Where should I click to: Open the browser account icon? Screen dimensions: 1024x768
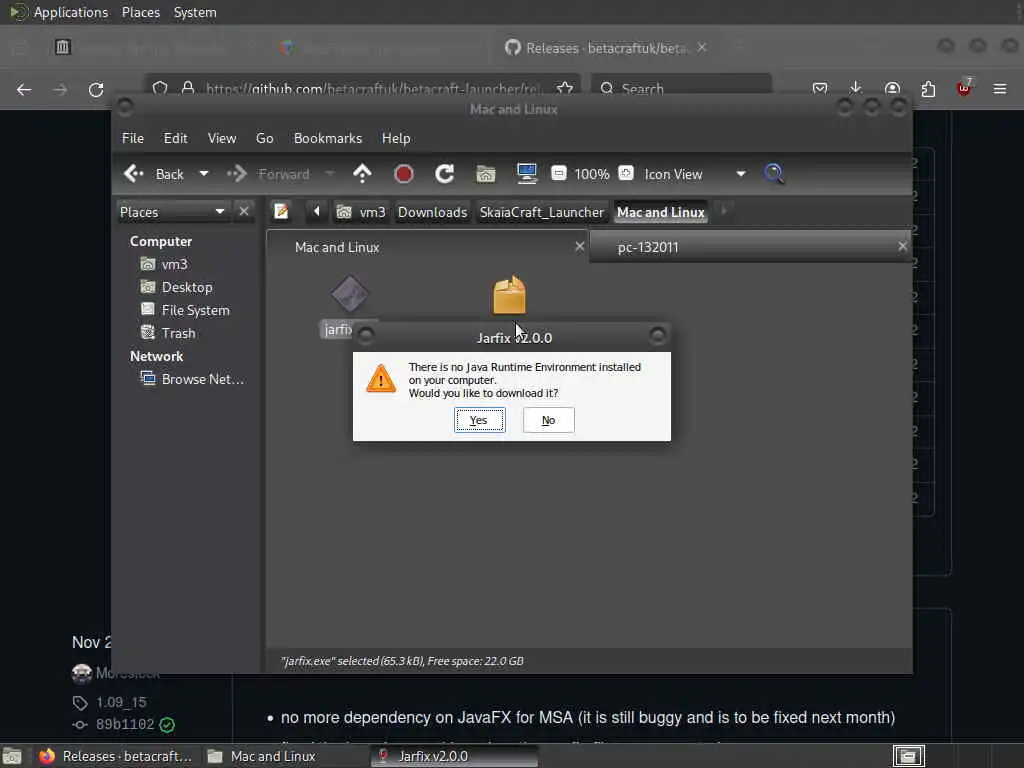pos(892,89)
